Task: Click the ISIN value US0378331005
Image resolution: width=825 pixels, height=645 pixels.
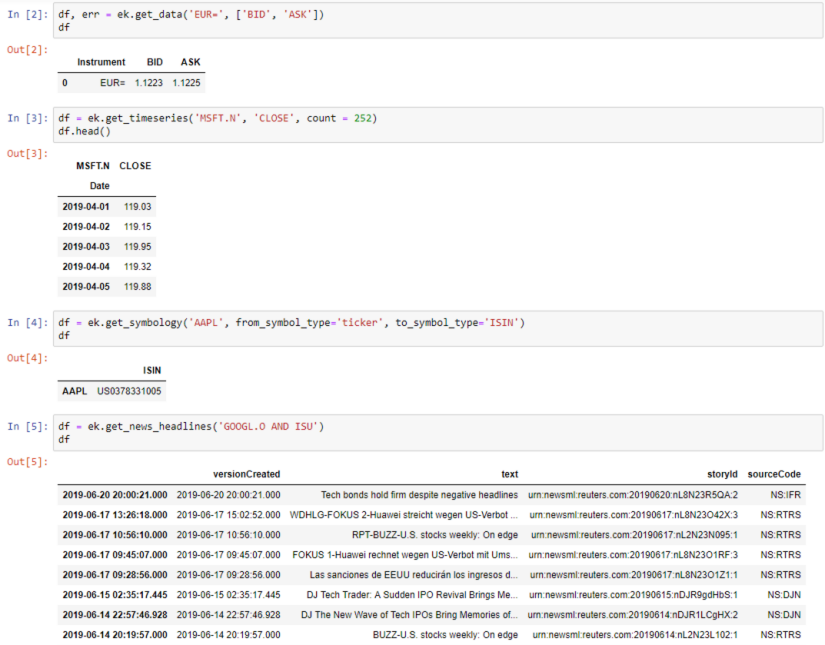Action: 130,390
